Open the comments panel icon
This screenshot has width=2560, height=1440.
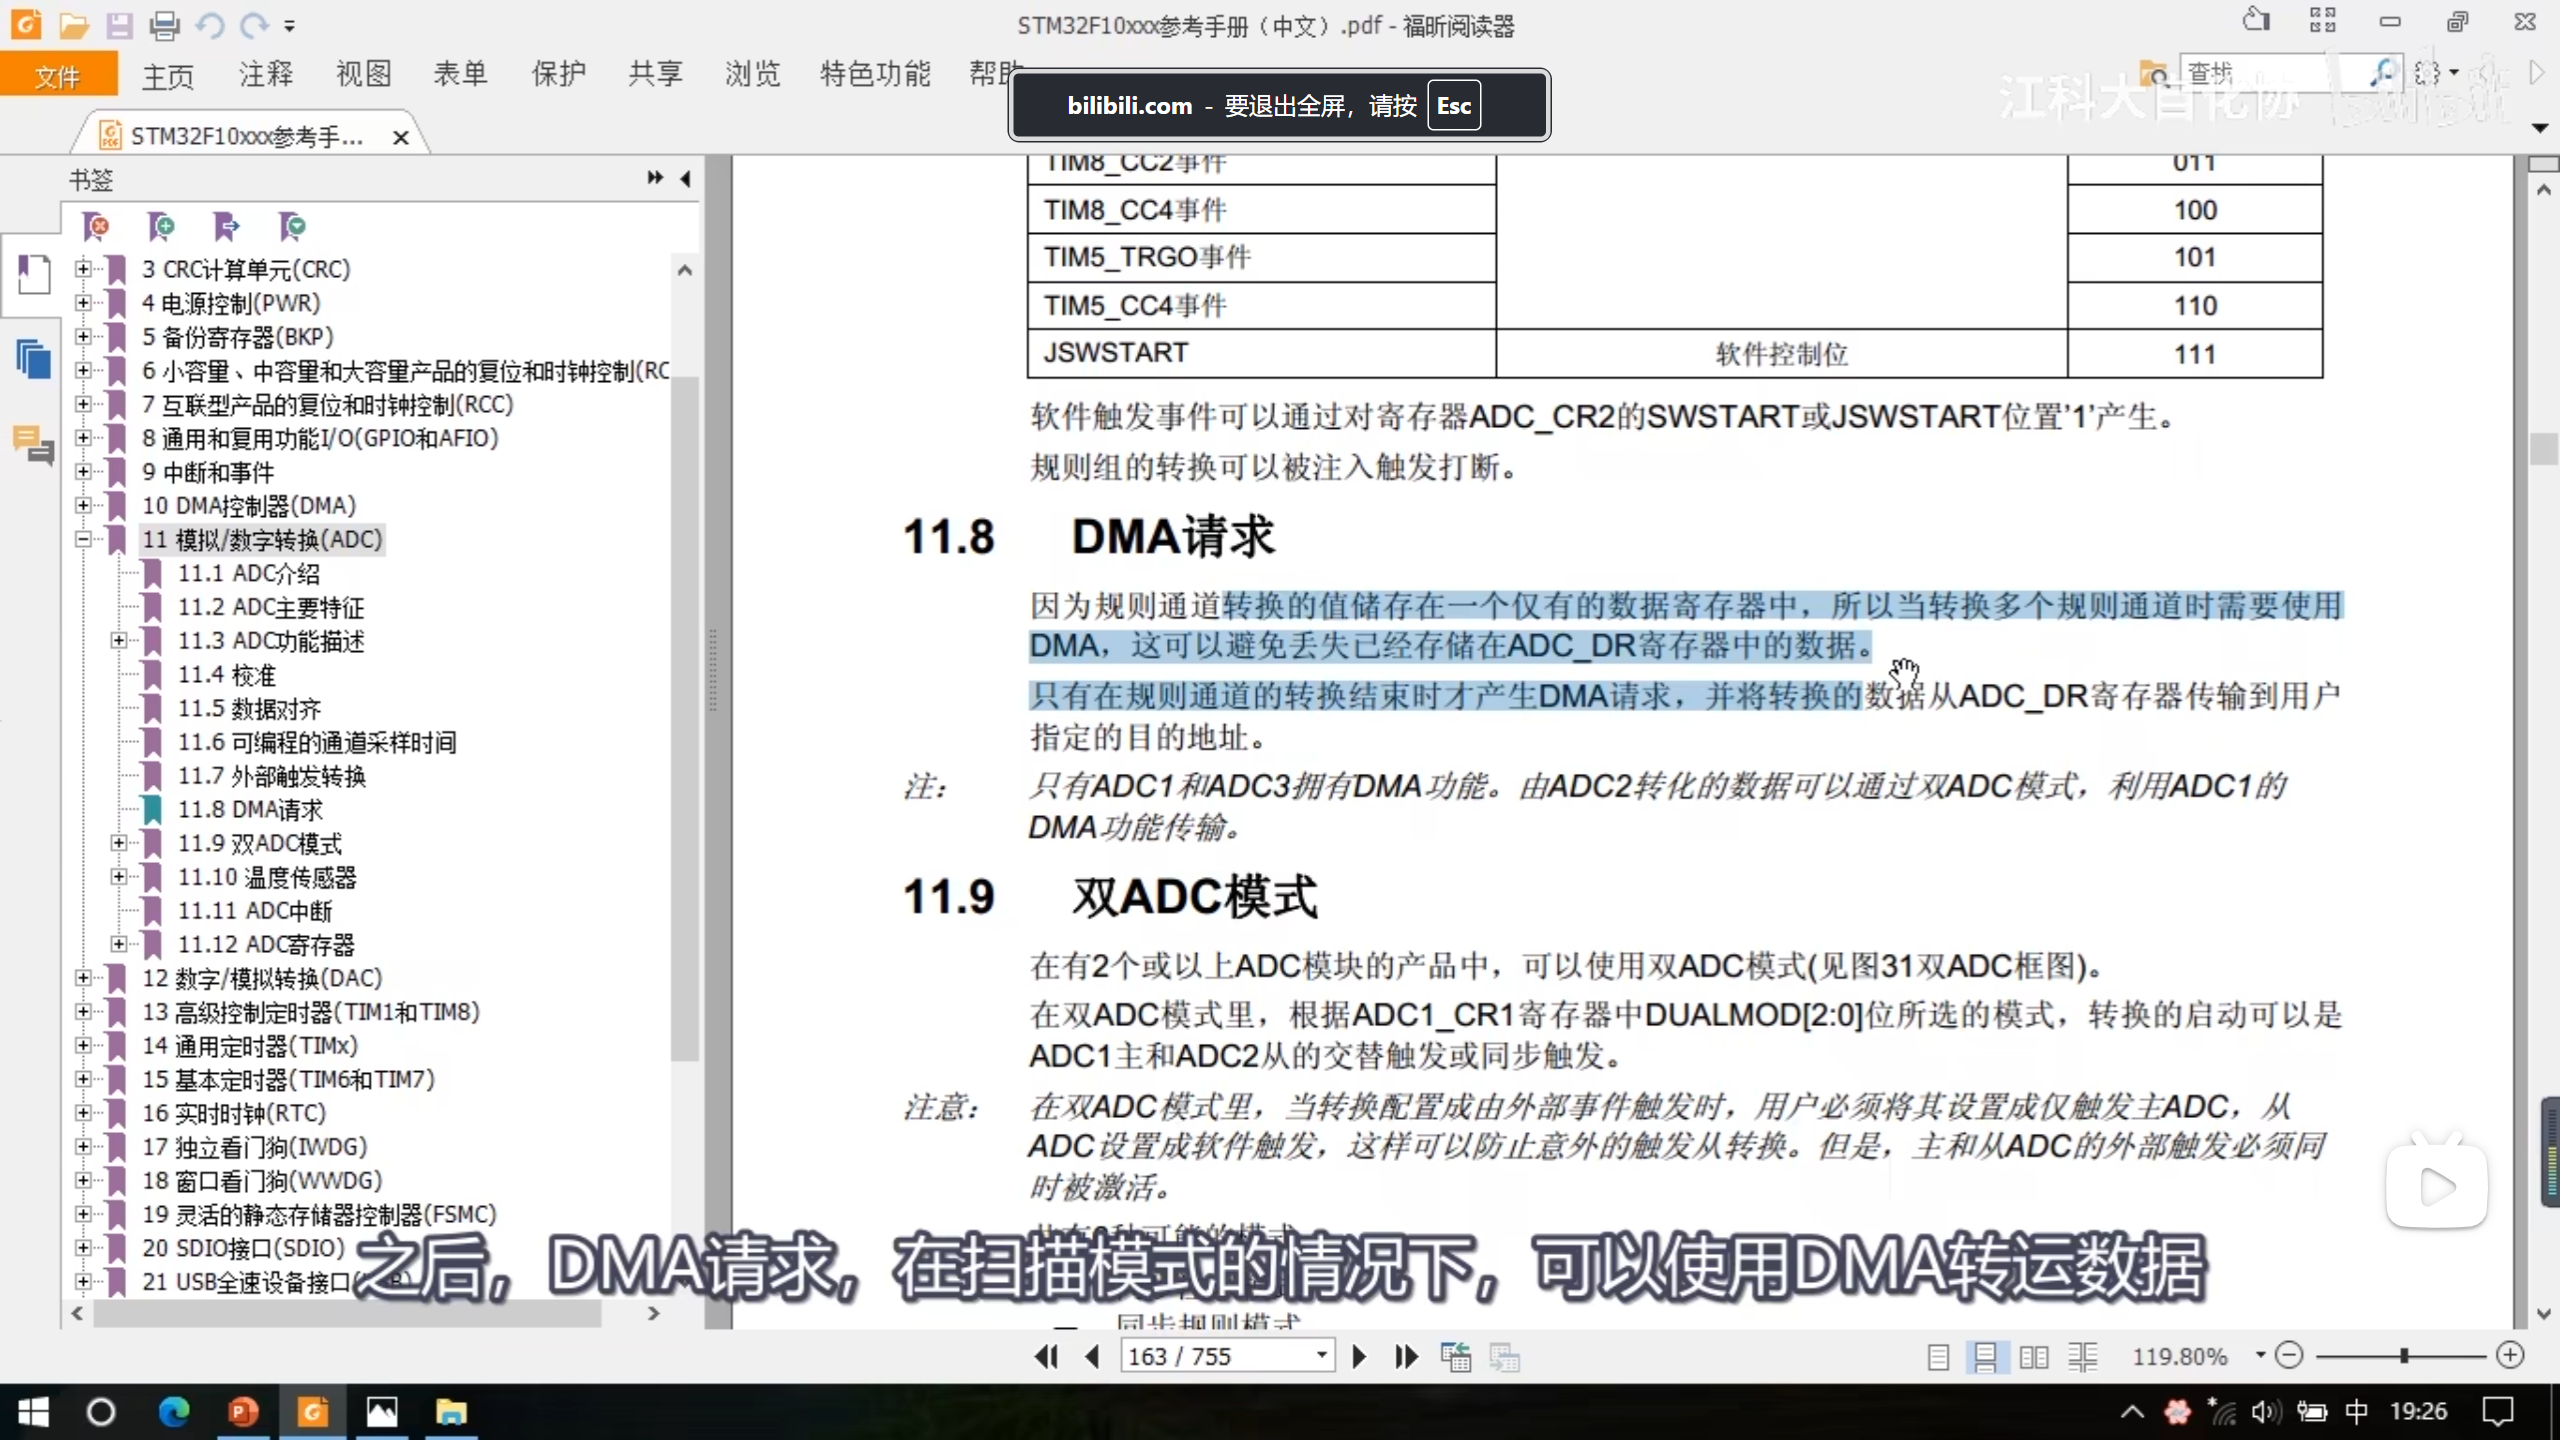pos(33,445)
